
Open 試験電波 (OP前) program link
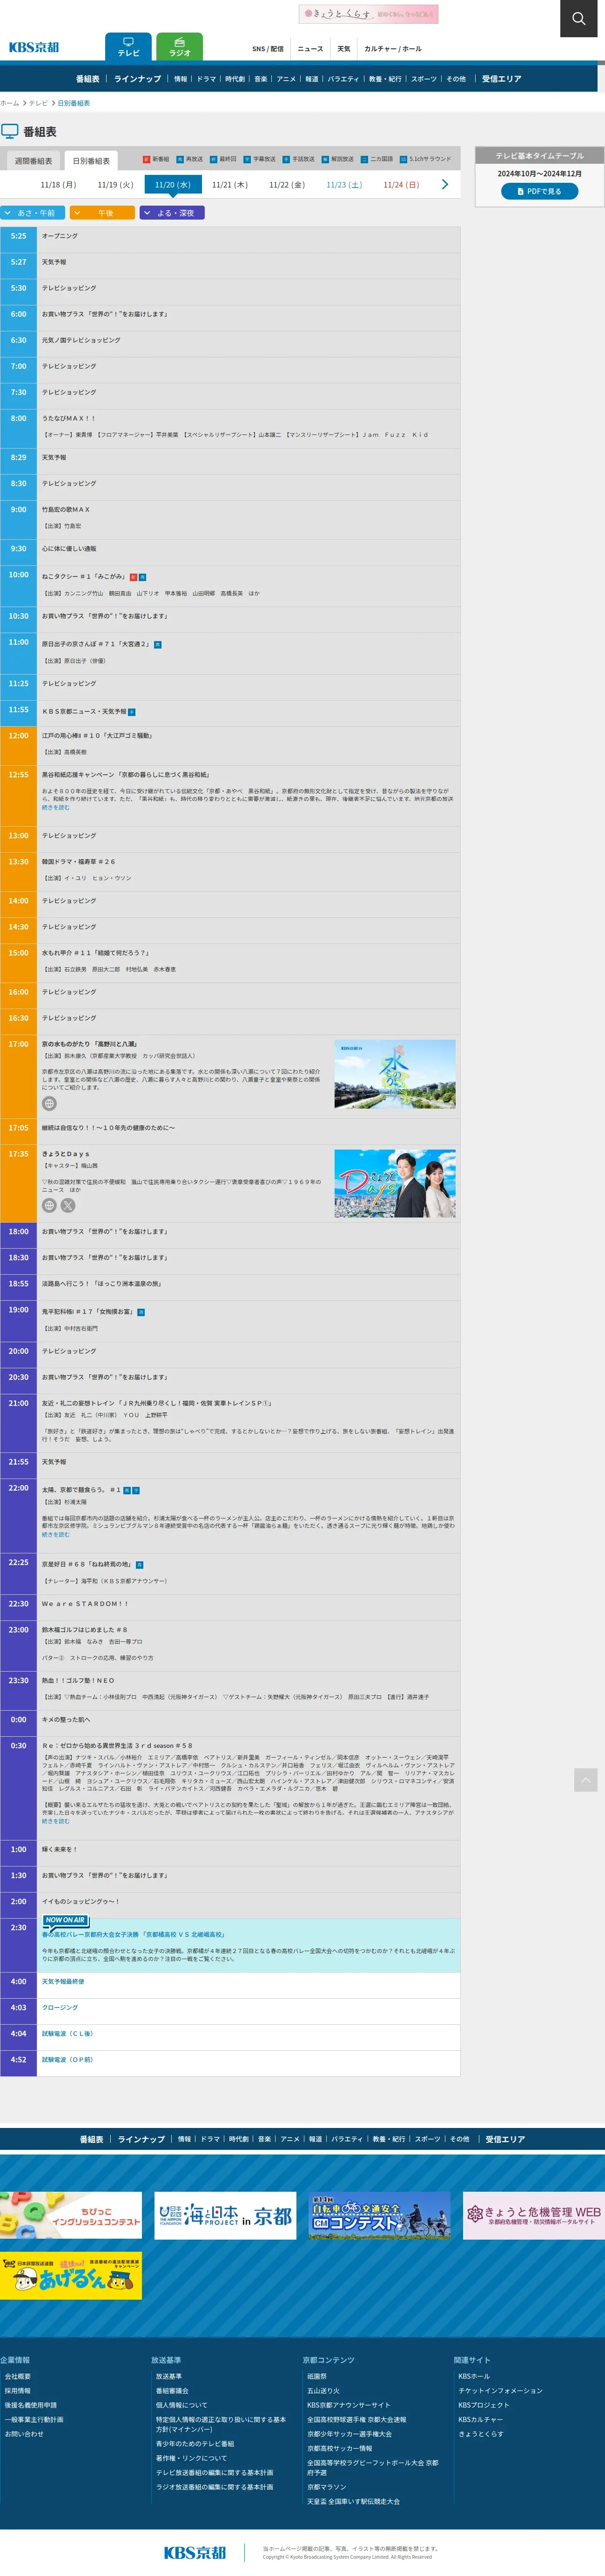click(67, 2059)
